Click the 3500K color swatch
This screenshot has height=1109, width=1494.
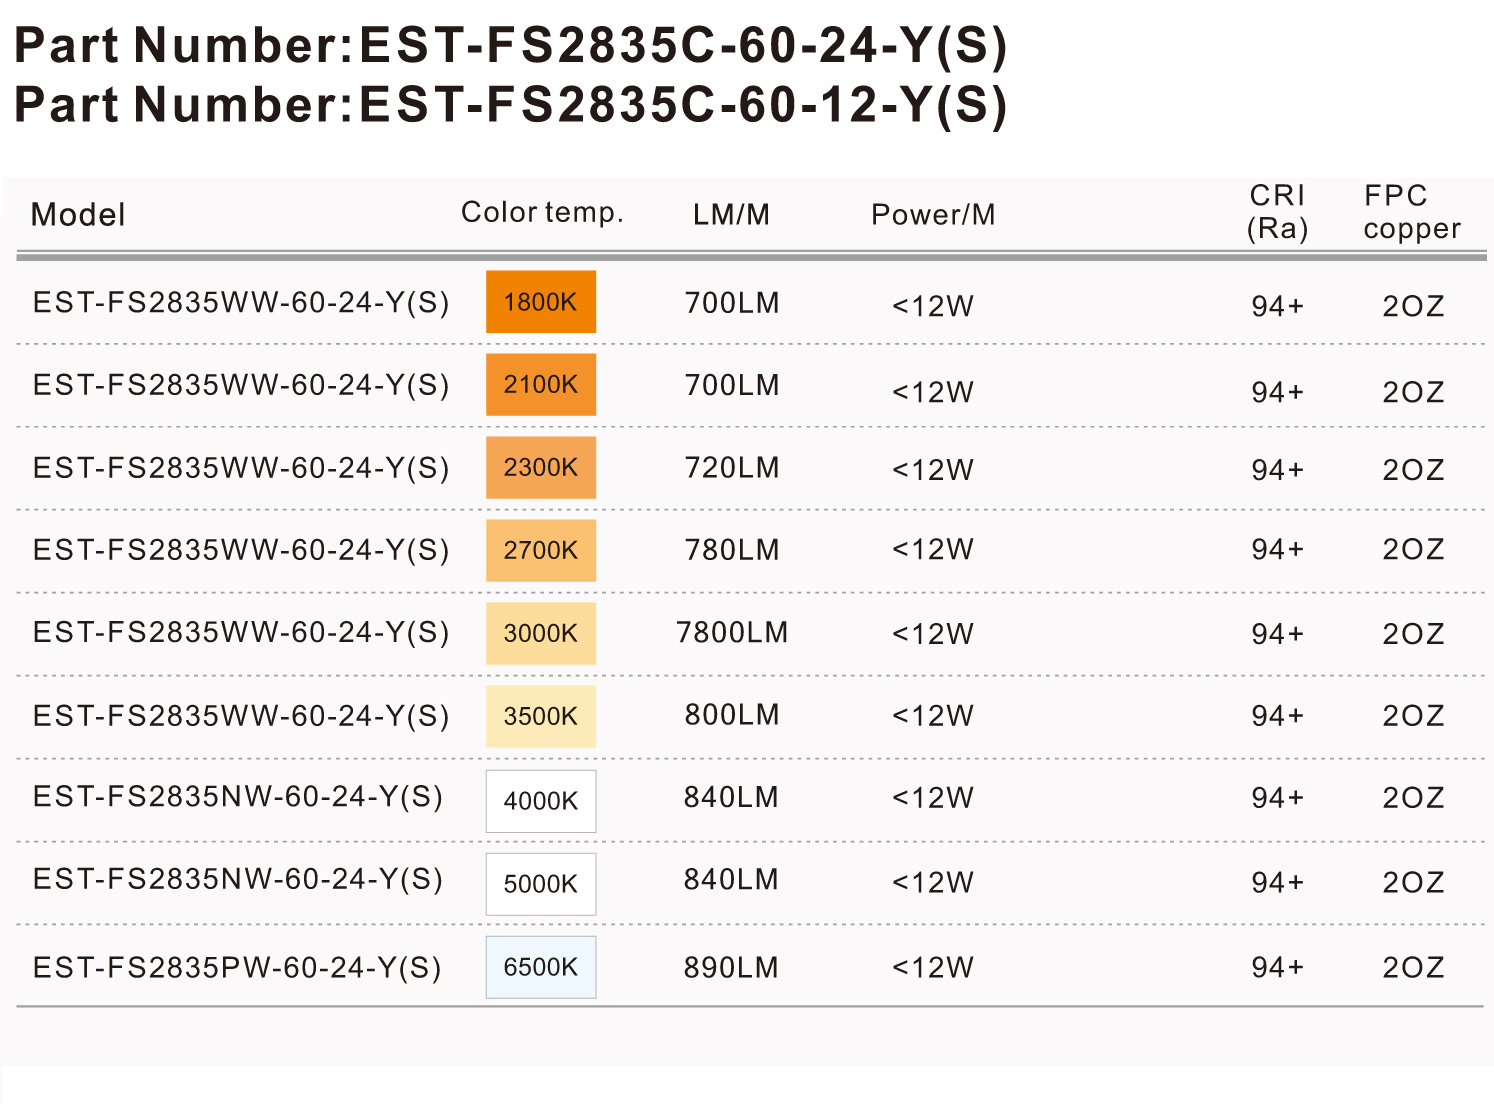[541, 717]
